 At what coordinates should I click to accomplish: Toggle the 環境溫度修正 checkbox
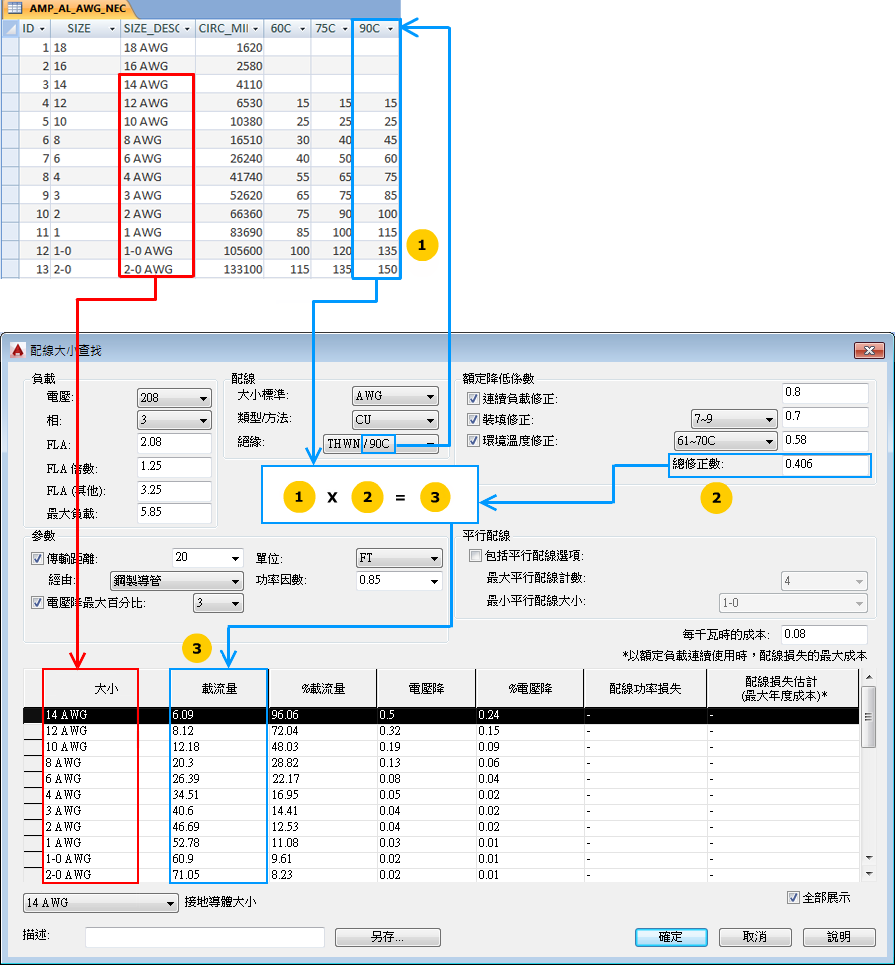473,440
